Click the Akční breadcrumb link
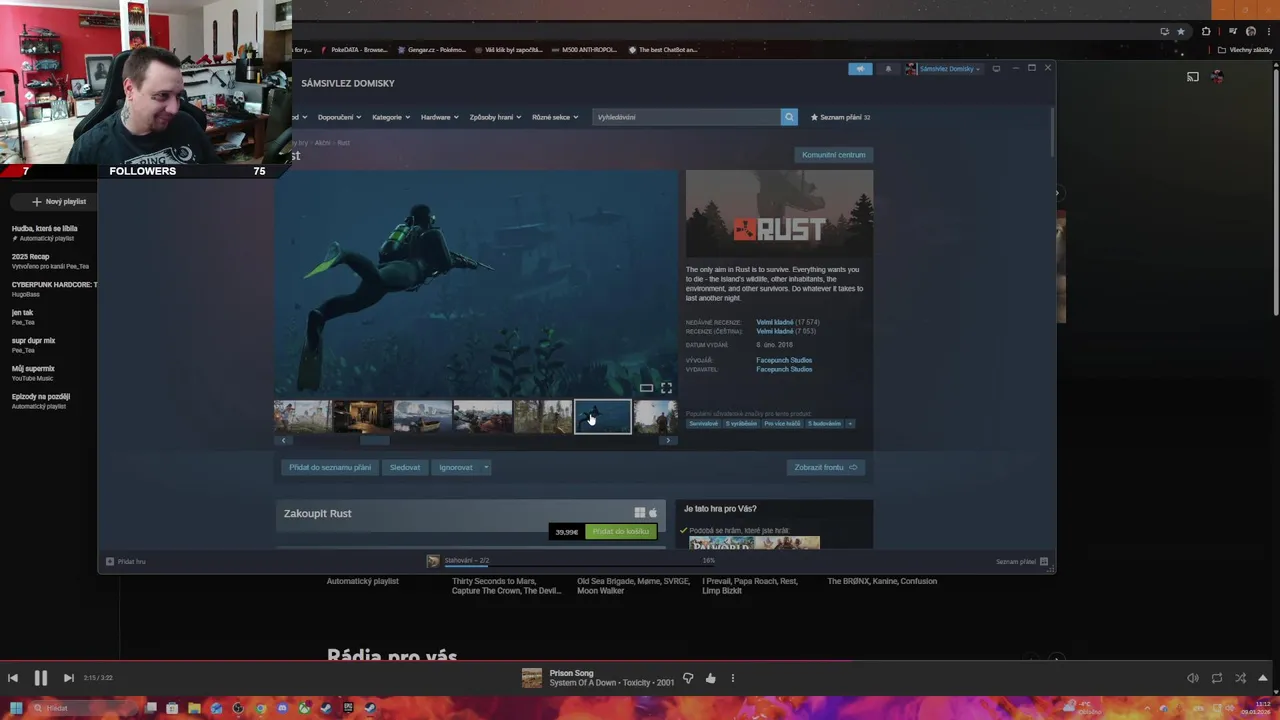 point(322,143)
